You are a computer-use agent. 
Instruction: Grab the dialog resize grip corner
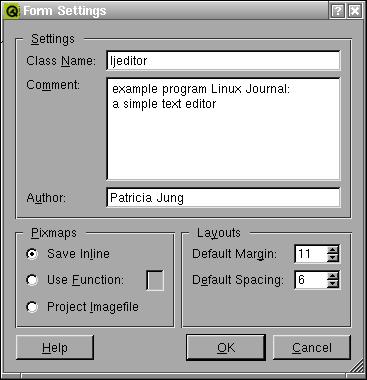pos(358,366)
